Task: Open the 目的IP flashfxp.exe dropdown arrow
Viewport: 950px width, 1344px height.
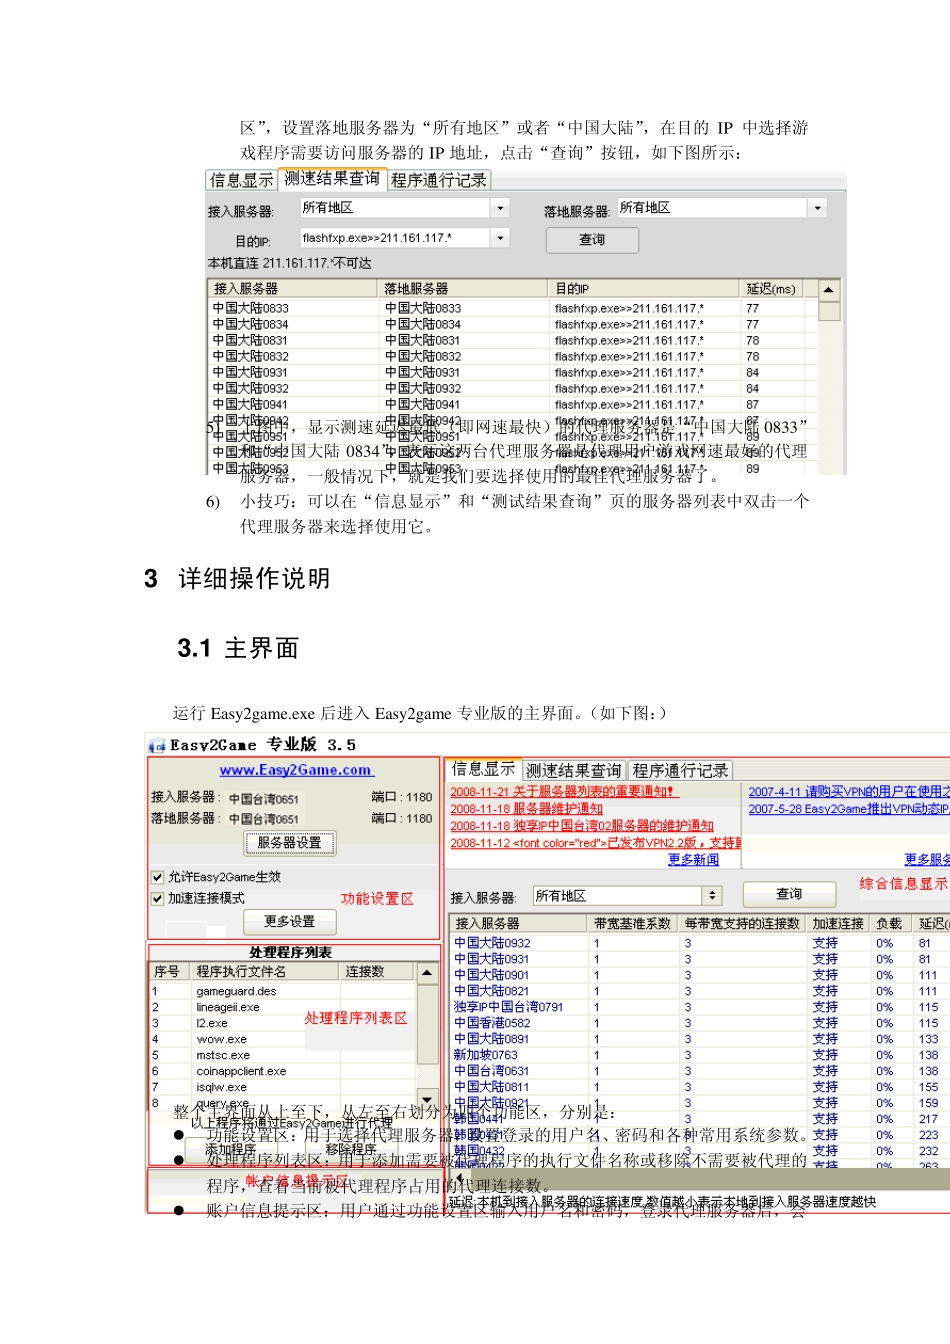Action: click(500, 238)
